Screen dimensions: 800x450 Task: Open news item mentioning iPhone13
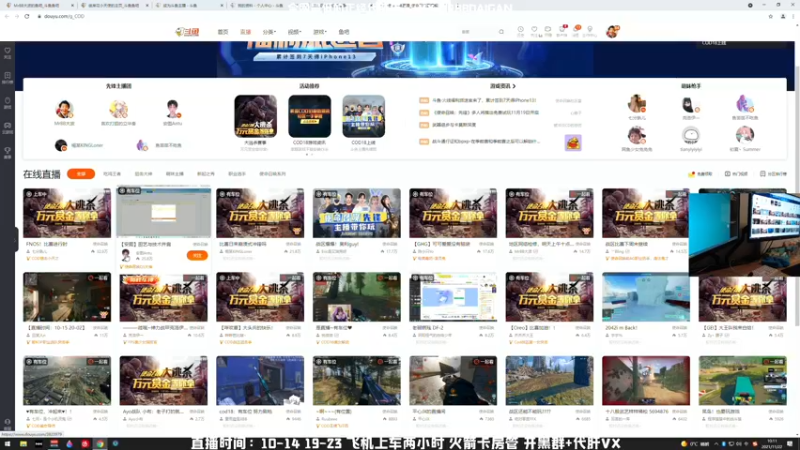click(484, 101)
